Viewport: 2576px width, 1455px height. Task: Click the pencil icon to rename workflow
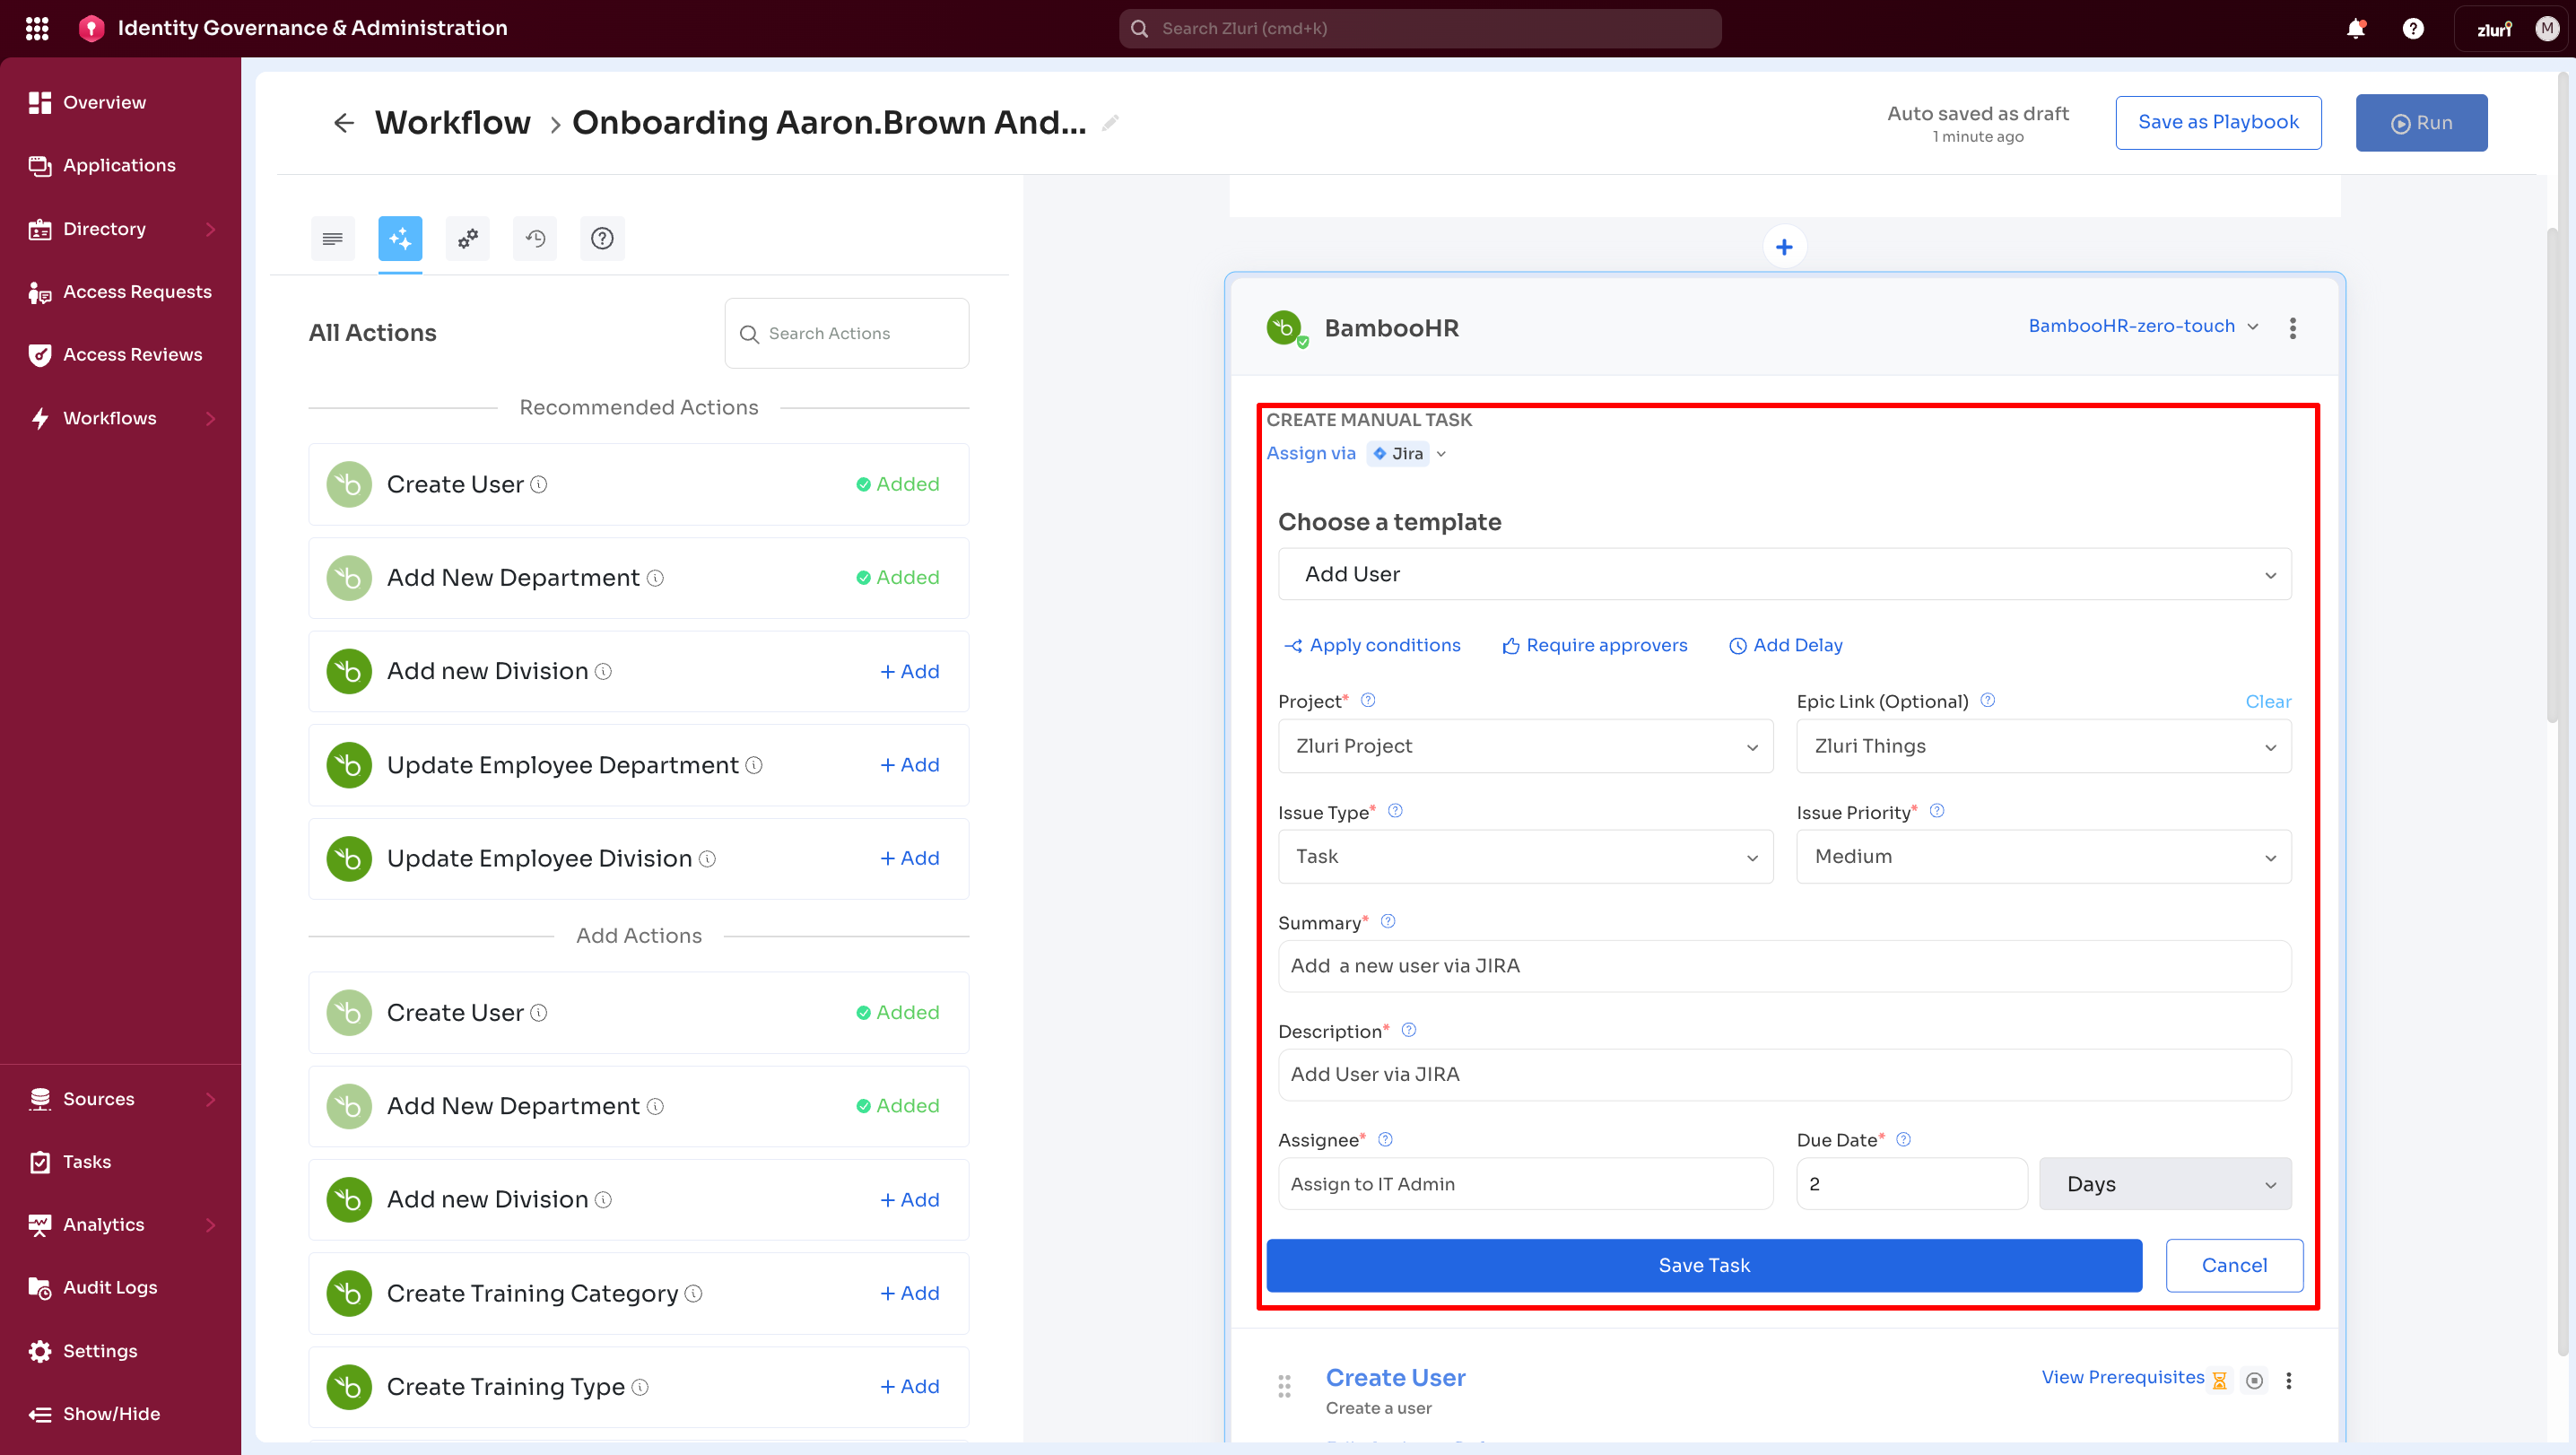[x=1110, y=123]
